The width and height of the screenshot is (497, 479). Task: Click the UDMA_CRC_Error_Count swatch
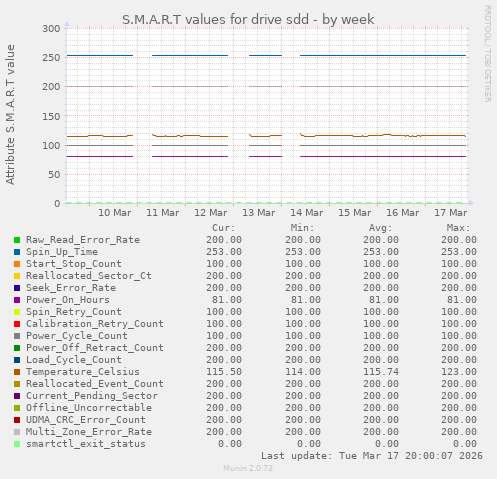click(17, 420)
